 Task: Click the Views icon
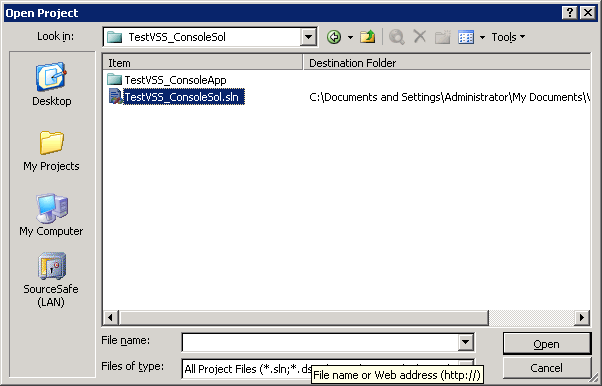[x=466, y=37]
